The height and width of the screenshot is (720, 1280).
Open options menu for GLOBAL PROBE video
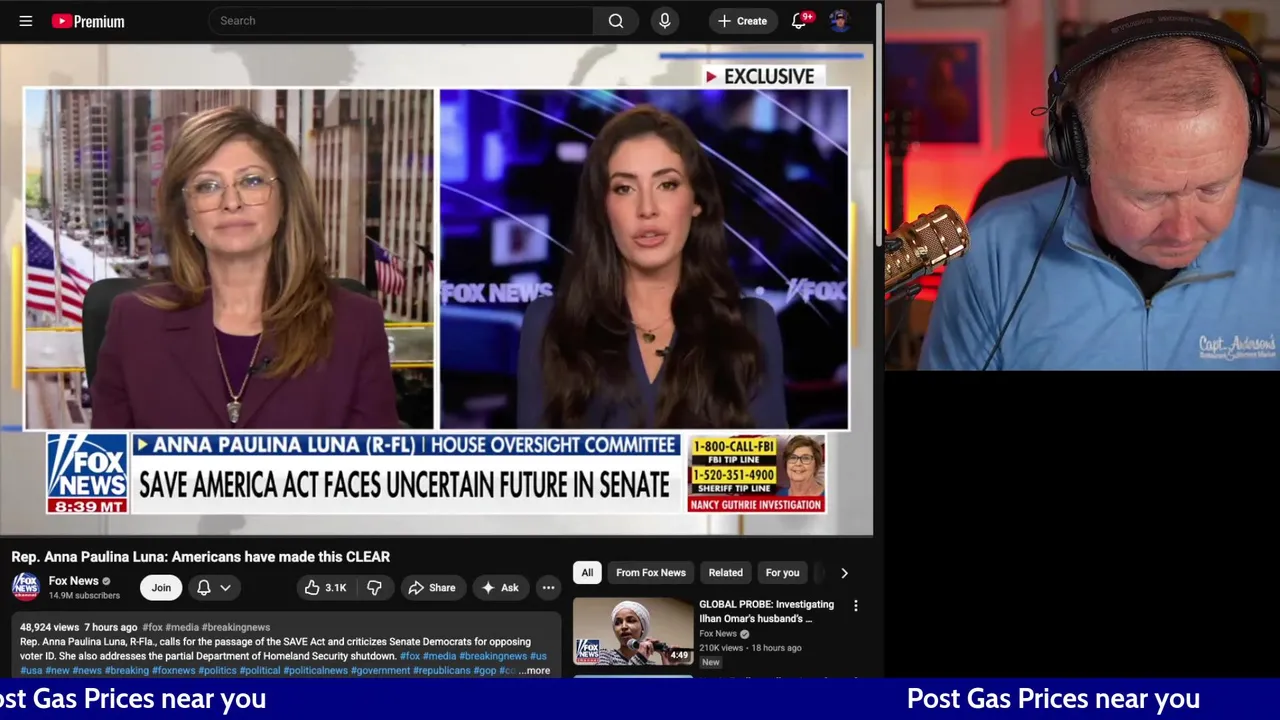click(x=855, y=606)
